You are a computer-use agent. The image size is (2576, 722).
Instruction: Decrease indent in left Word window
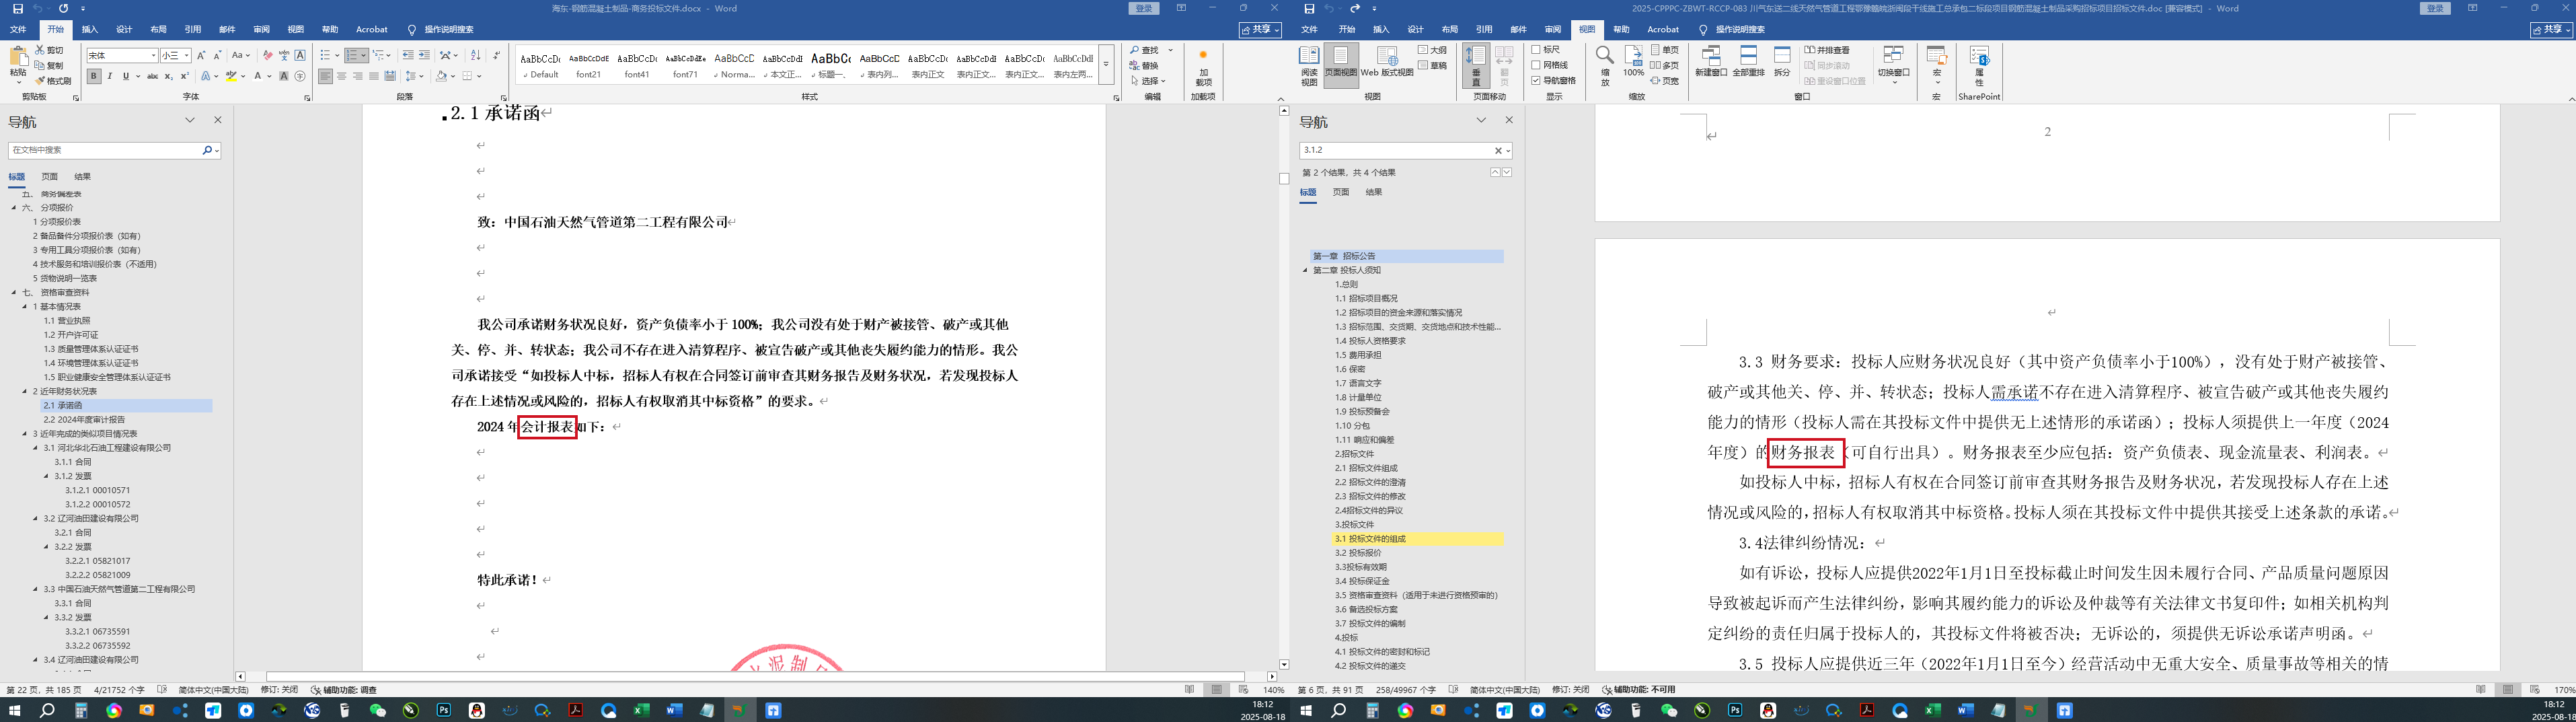pos(408,55)
